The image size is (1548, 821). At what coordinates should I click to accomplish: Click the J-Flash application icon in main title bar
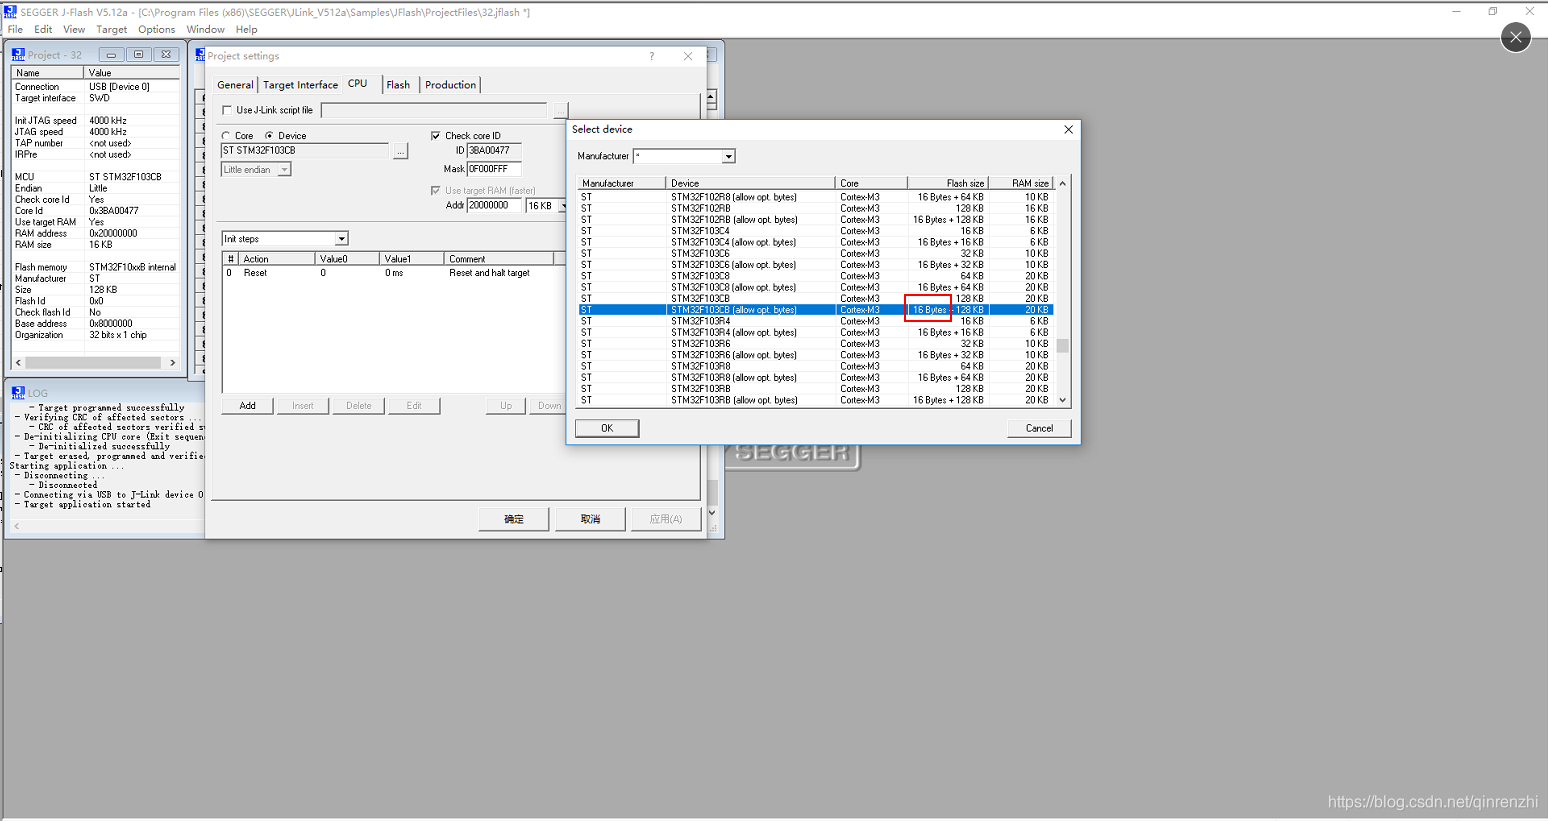click(10, 11)
